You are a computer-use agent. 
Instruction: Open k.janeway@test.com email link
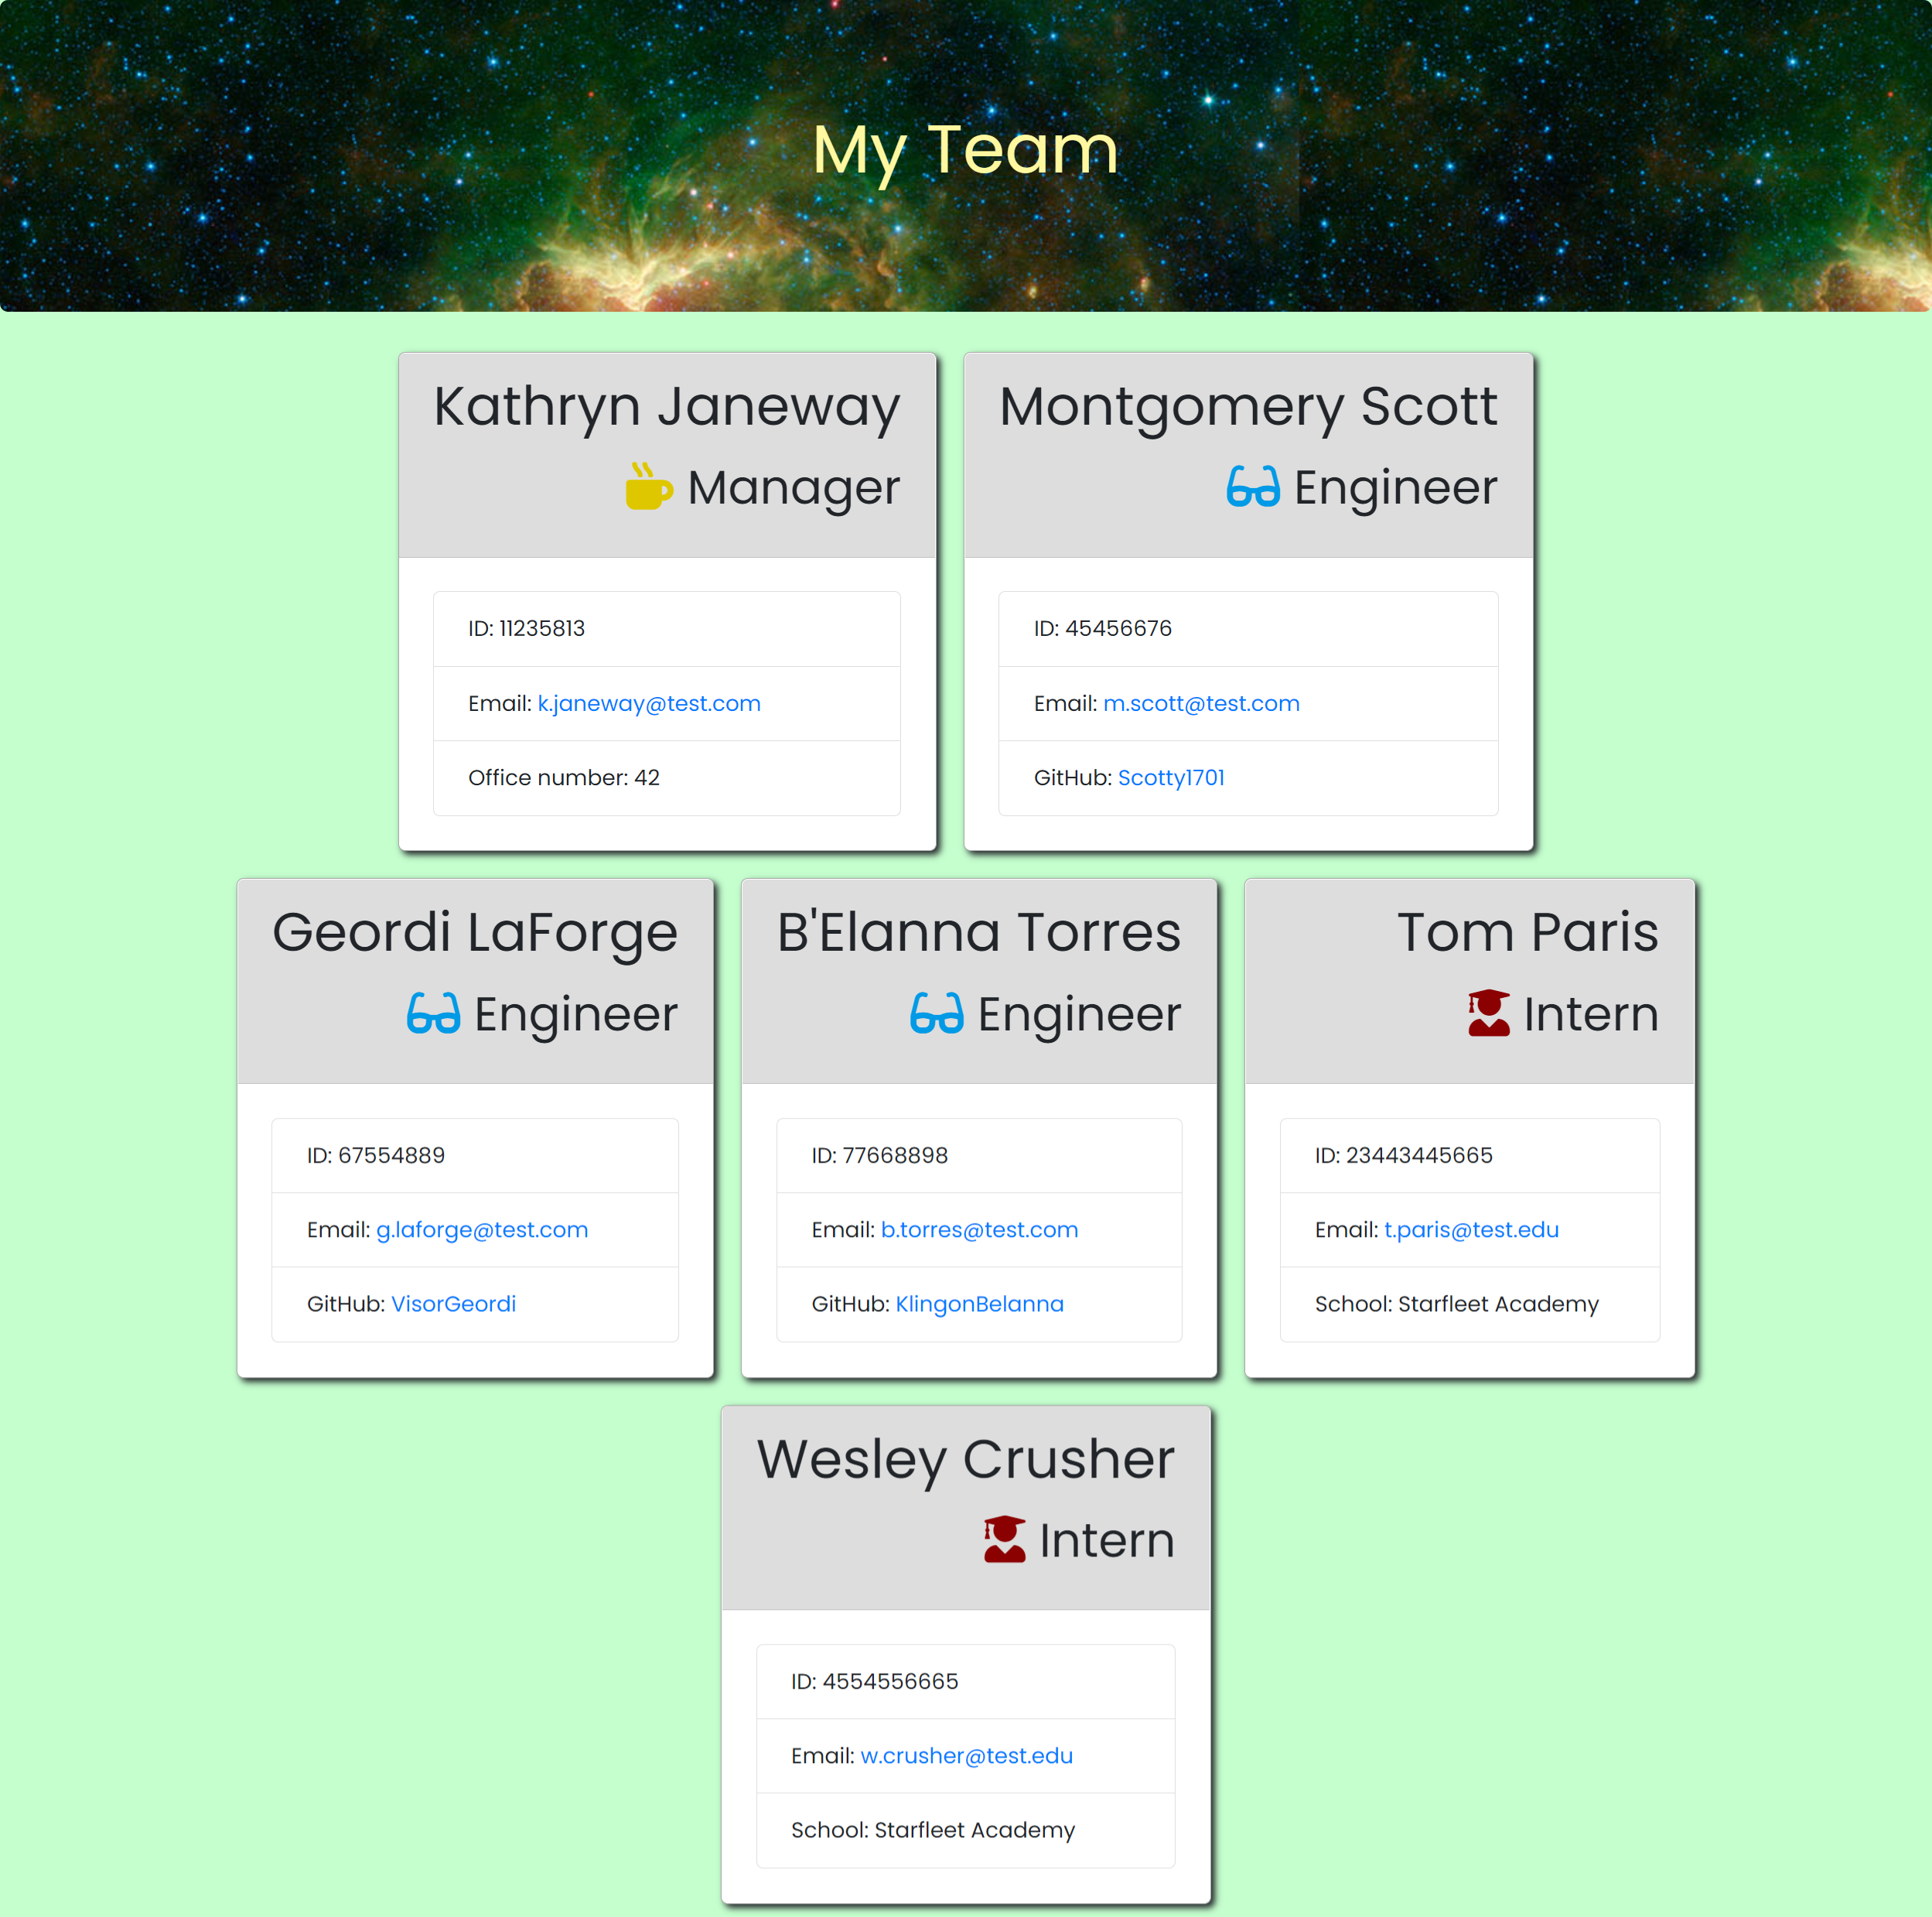pyautogui.click(x=649, y=702)
